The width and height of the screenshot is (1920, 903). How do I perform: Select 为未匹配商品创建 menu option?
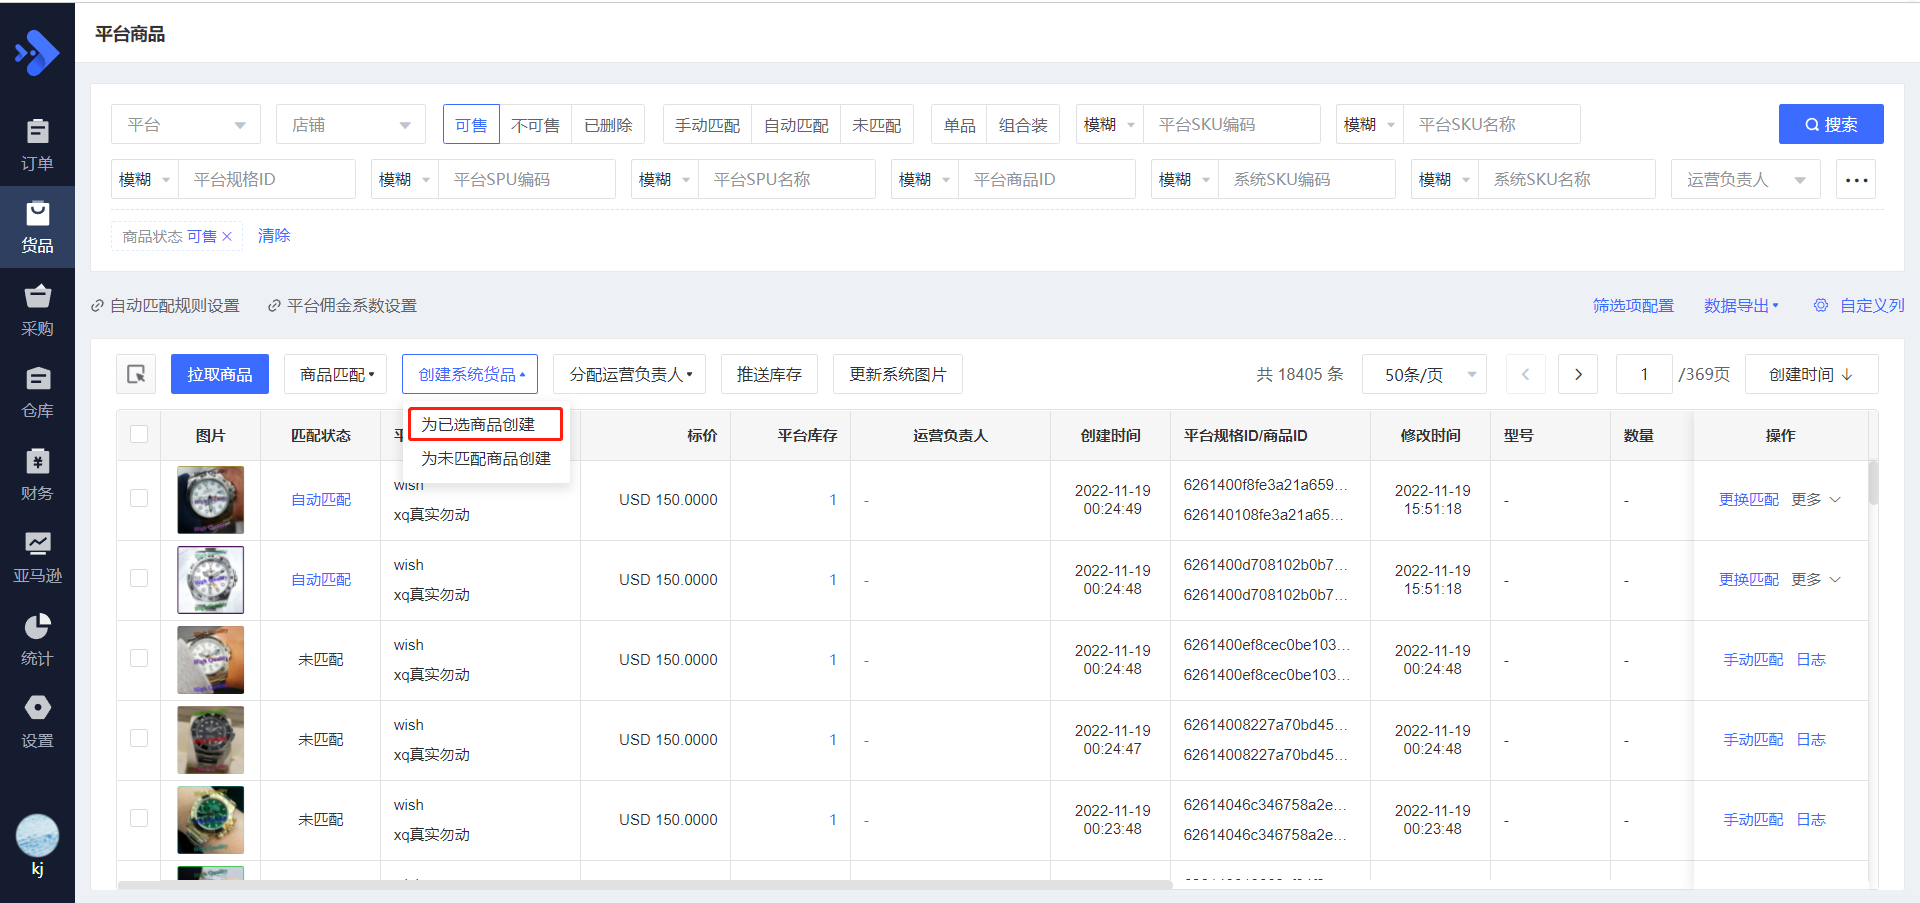(485, 458)
